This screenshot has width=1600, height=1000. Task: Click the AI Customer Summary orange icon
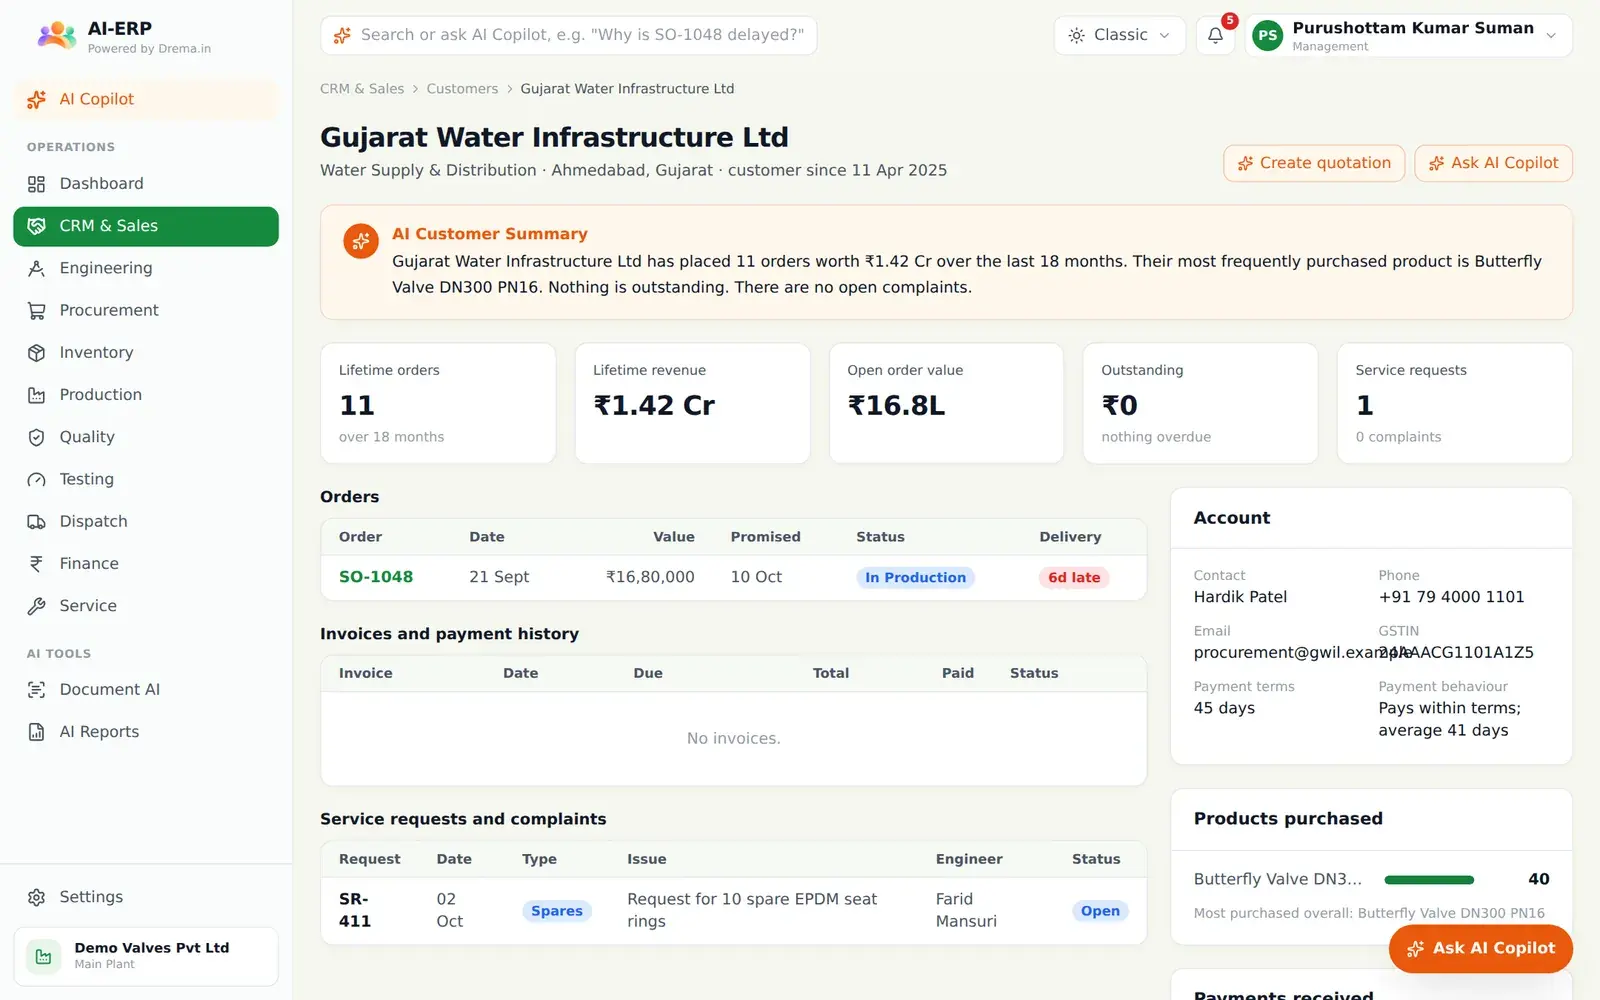[361, 241]
